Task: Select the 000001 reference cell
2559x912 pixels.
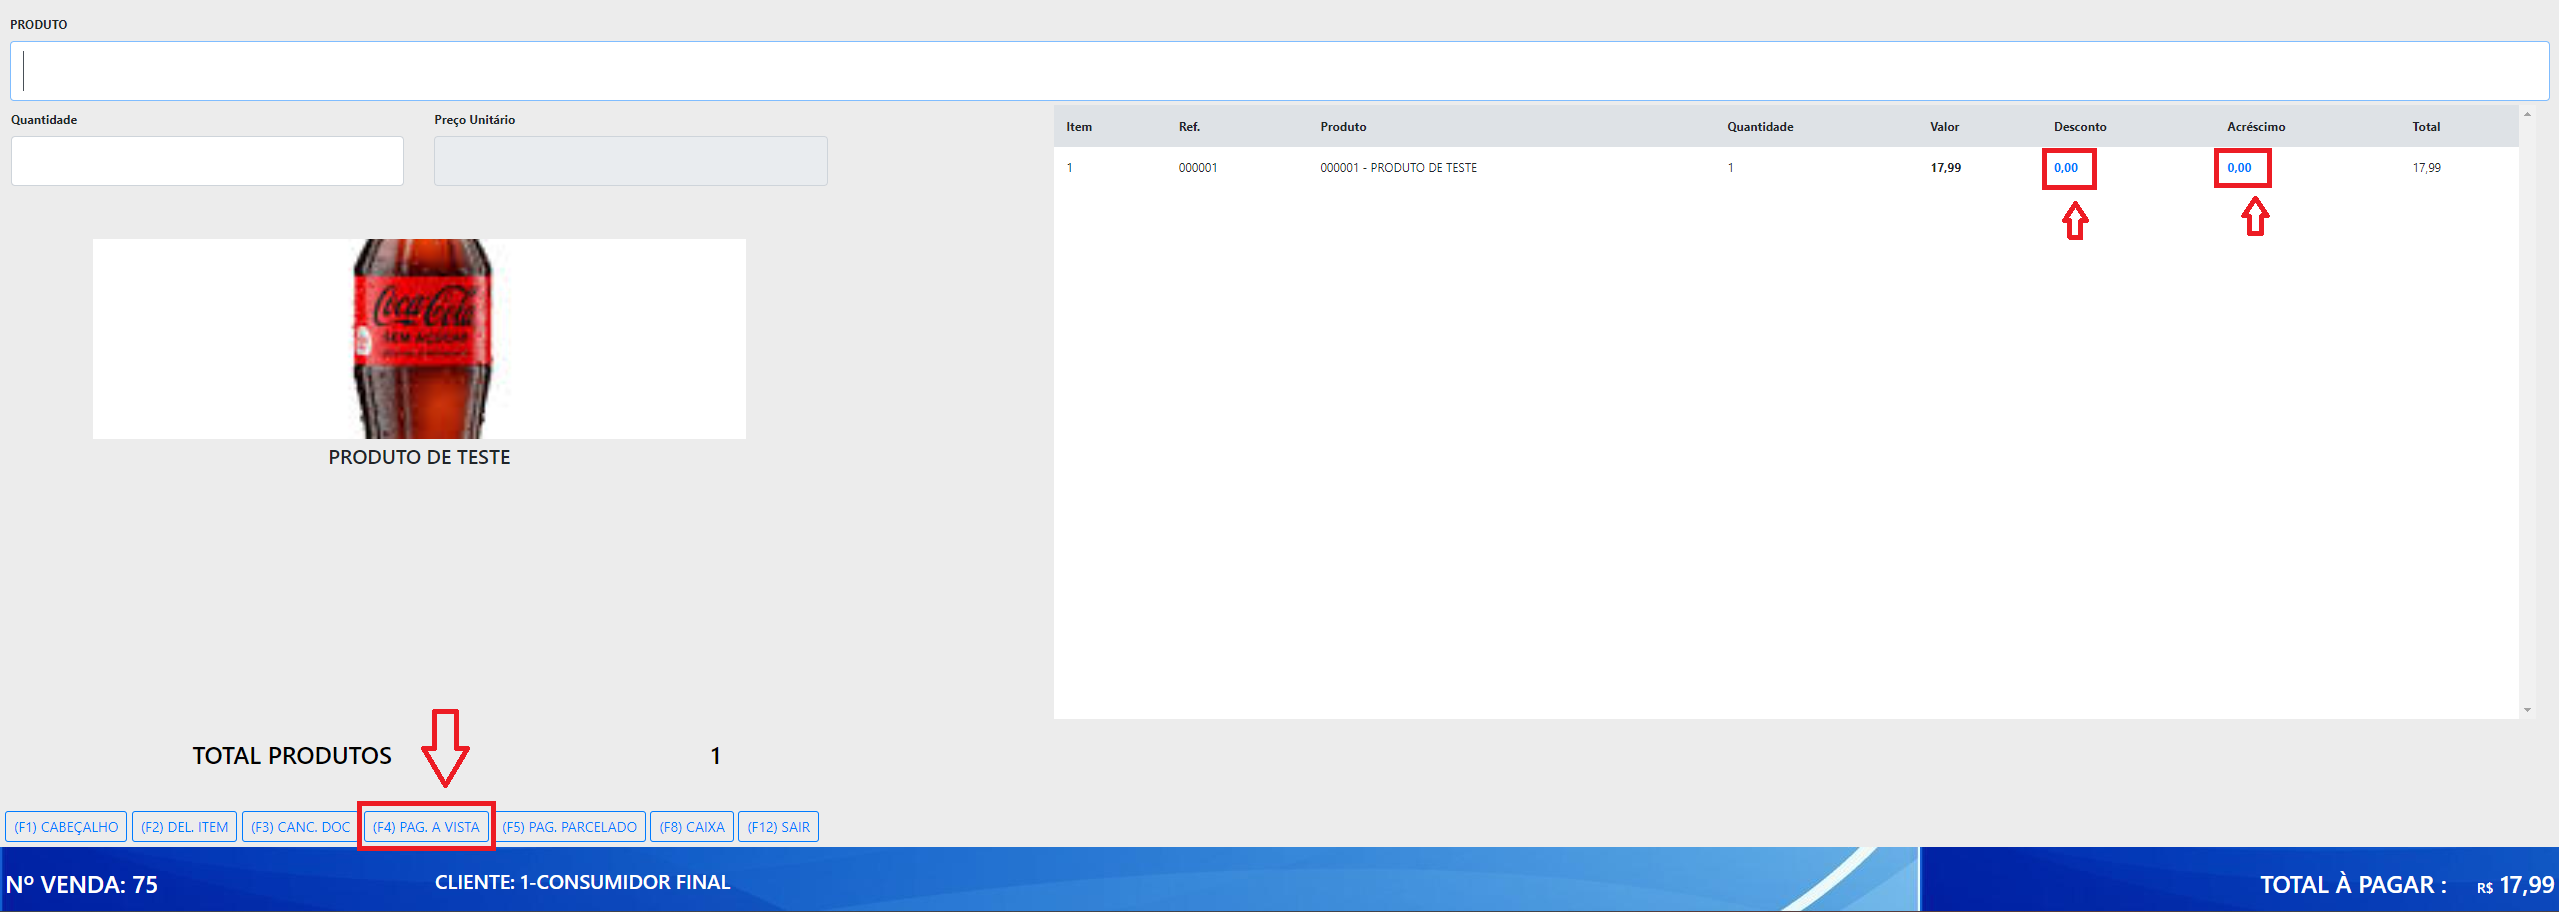Action: [x=1198, y=168]
